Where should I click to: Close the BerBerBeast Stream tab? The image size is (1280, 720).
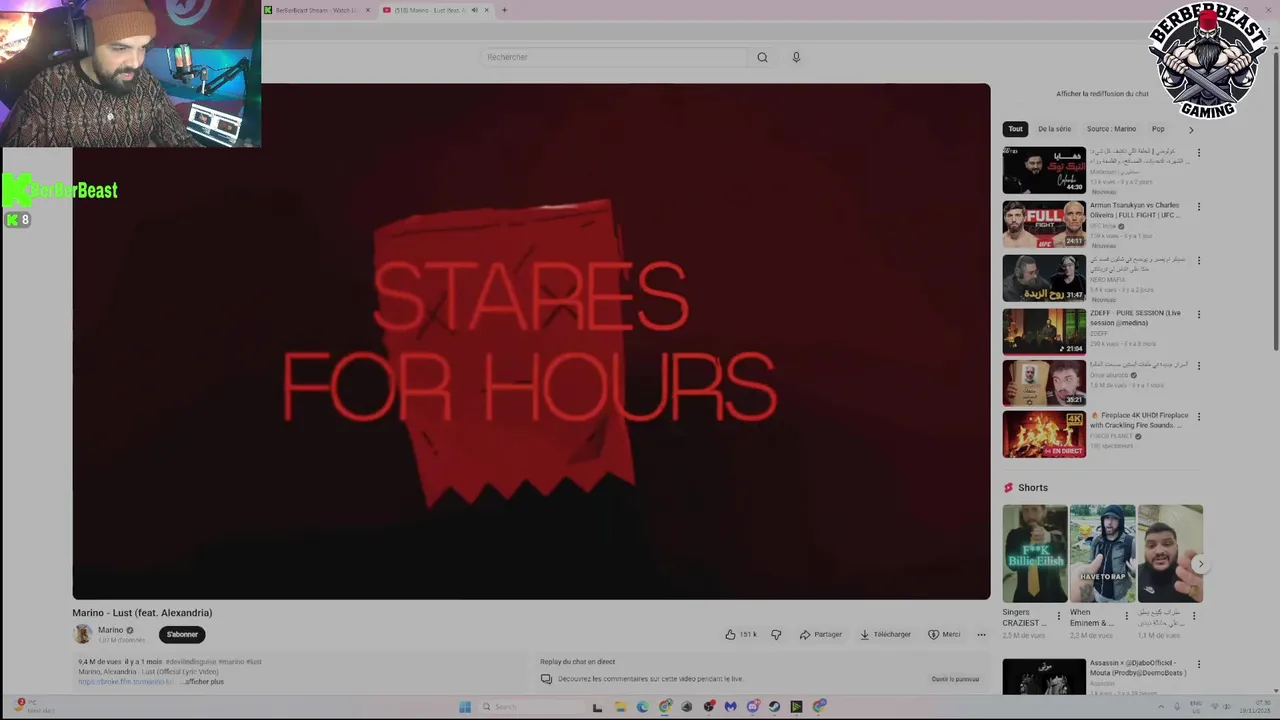[x=368, y=10]
